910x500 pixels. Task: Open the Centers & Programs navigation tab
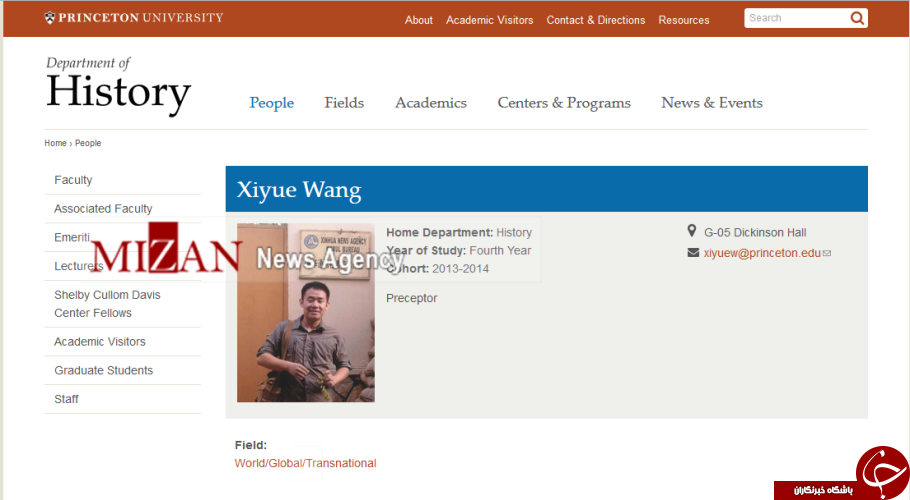564,103
